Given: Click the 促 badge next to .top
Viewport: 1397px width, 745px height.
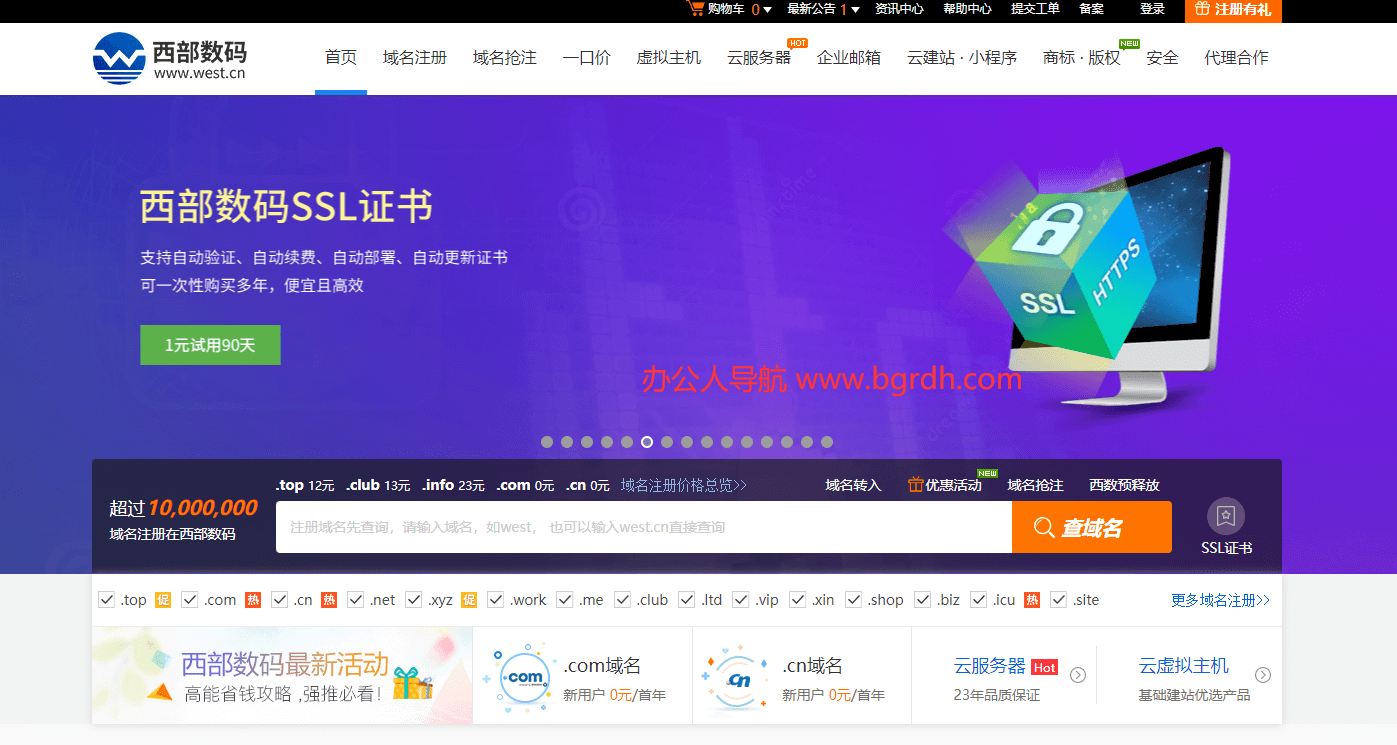Looking at the screenshot, I should point(163,600).
